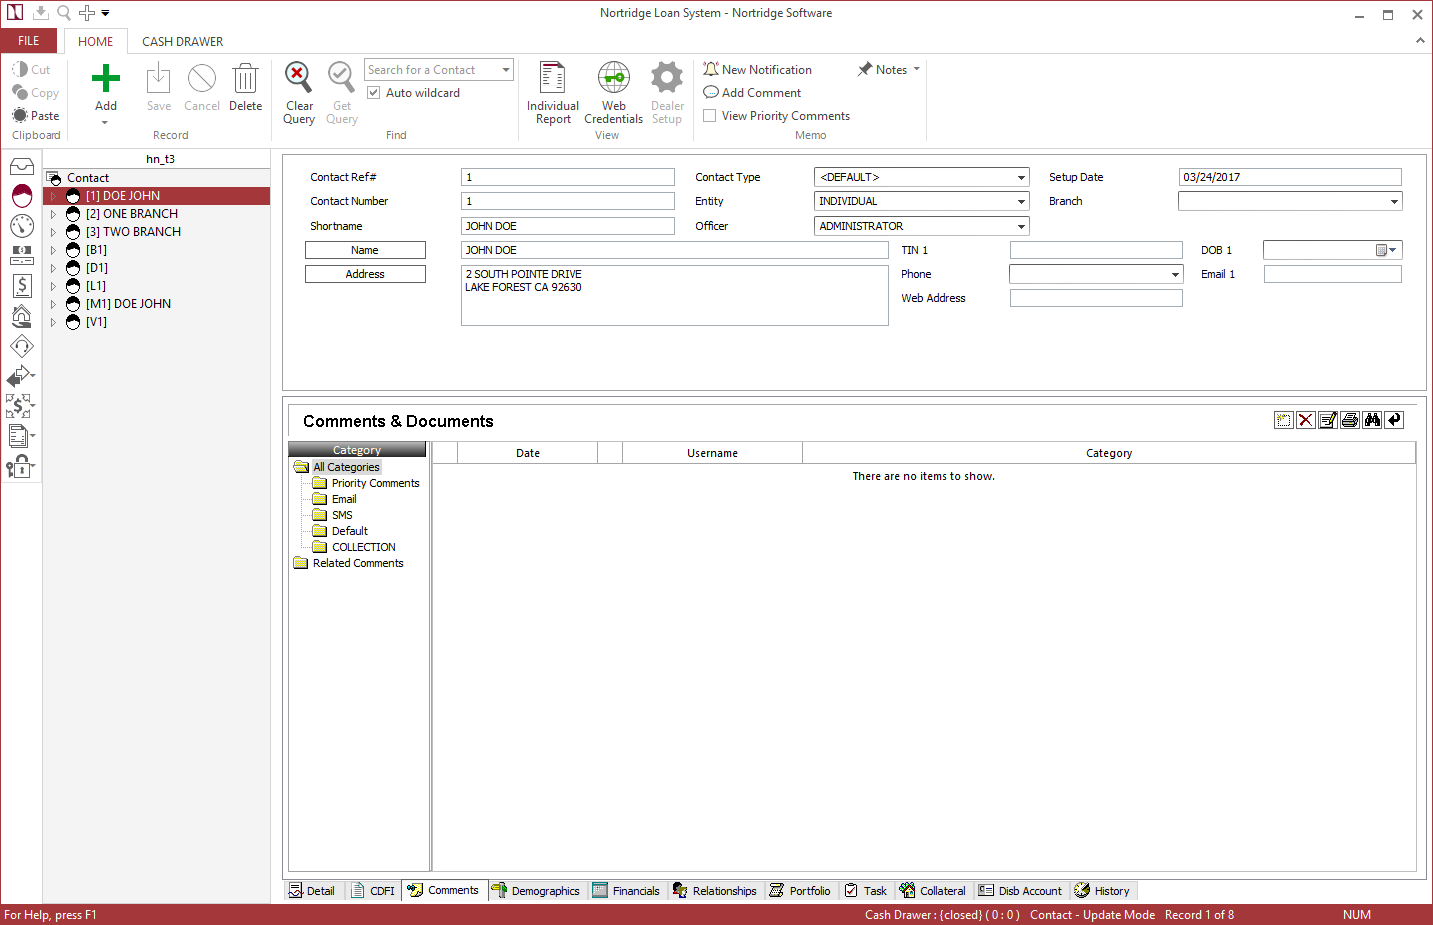Open the FILE menu
1433x925 pixels.
pyautogui.click(x=29, y=41)
